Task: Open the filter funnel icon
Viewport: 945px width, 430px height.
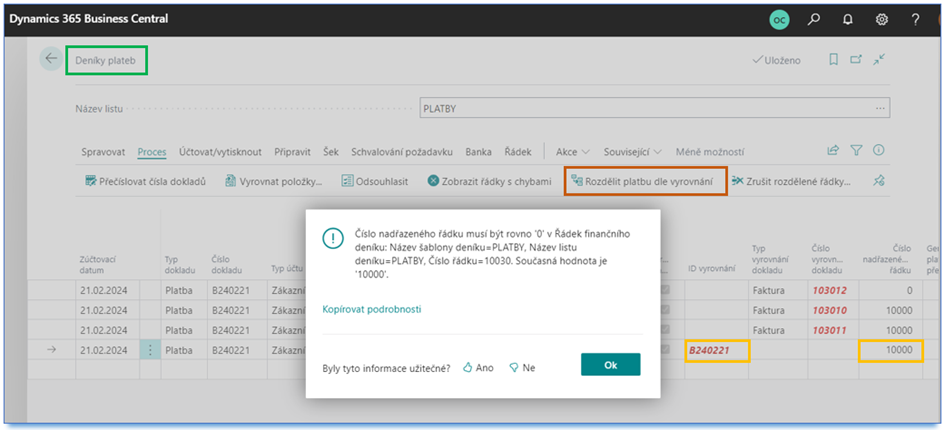Action: tap(856, 151)
